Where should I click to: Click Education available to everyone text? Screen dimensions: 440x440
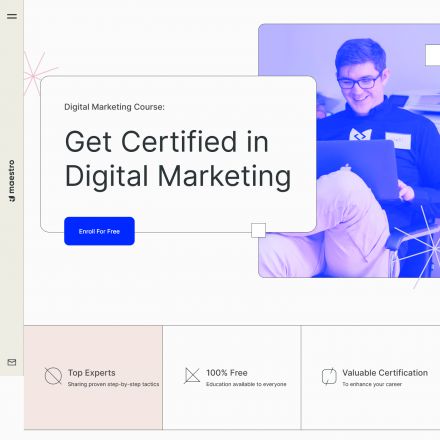pyautogui.click(x=246, y=384)
